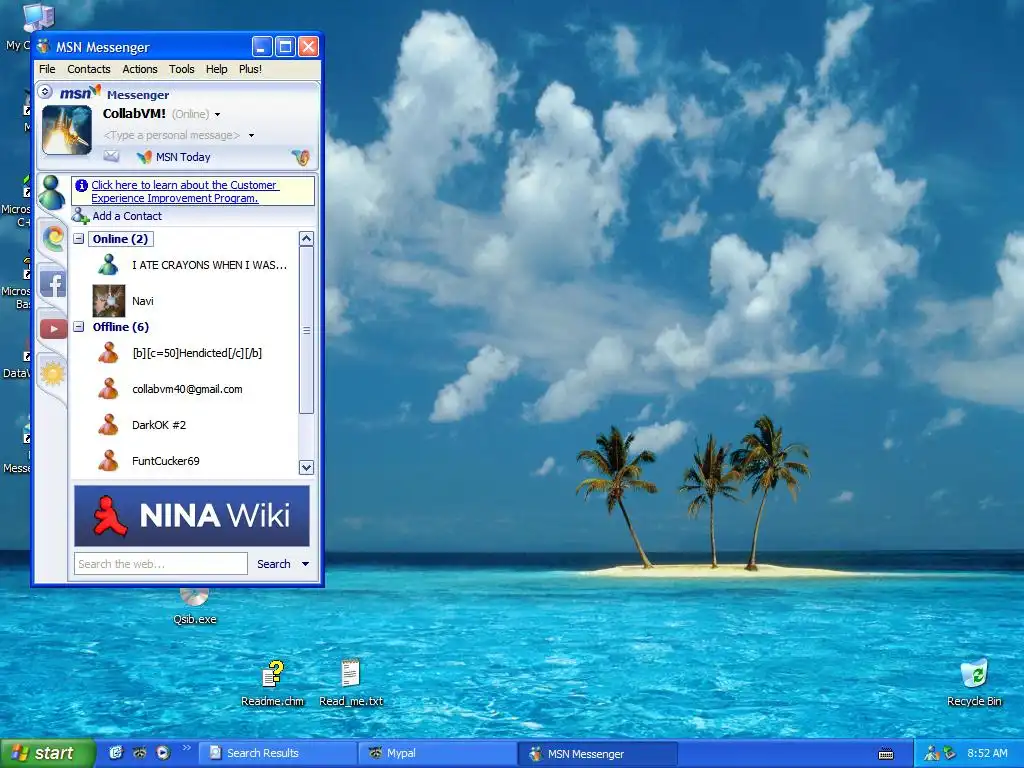
Task: Click the Add a Contact link
Action: (127, 216)
